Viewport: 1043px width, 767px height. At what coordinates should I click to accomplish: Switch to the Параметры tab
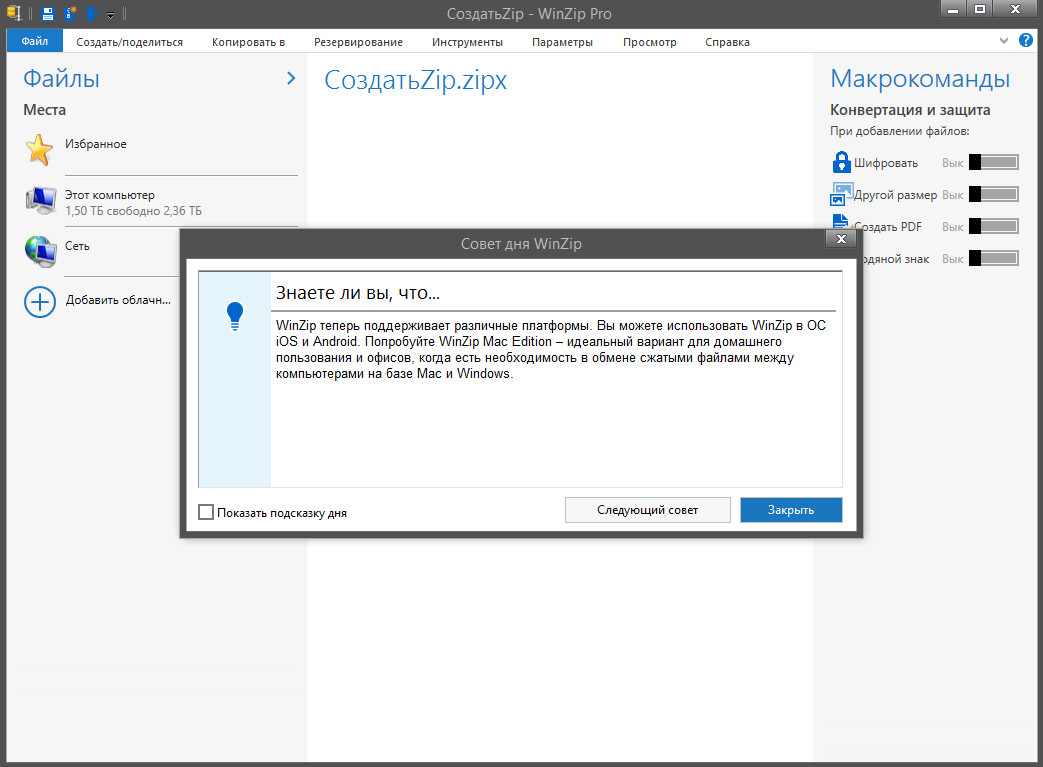(562, 42)
